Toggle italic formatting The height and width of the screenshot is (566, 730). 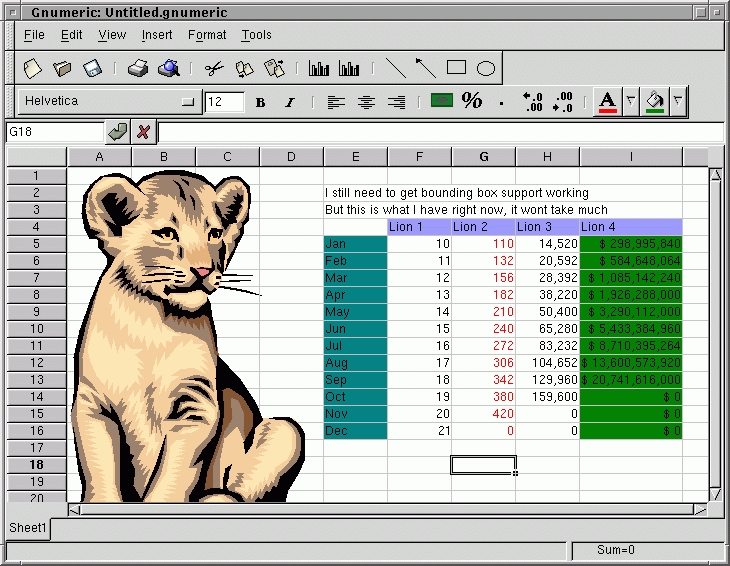[290, 102]
